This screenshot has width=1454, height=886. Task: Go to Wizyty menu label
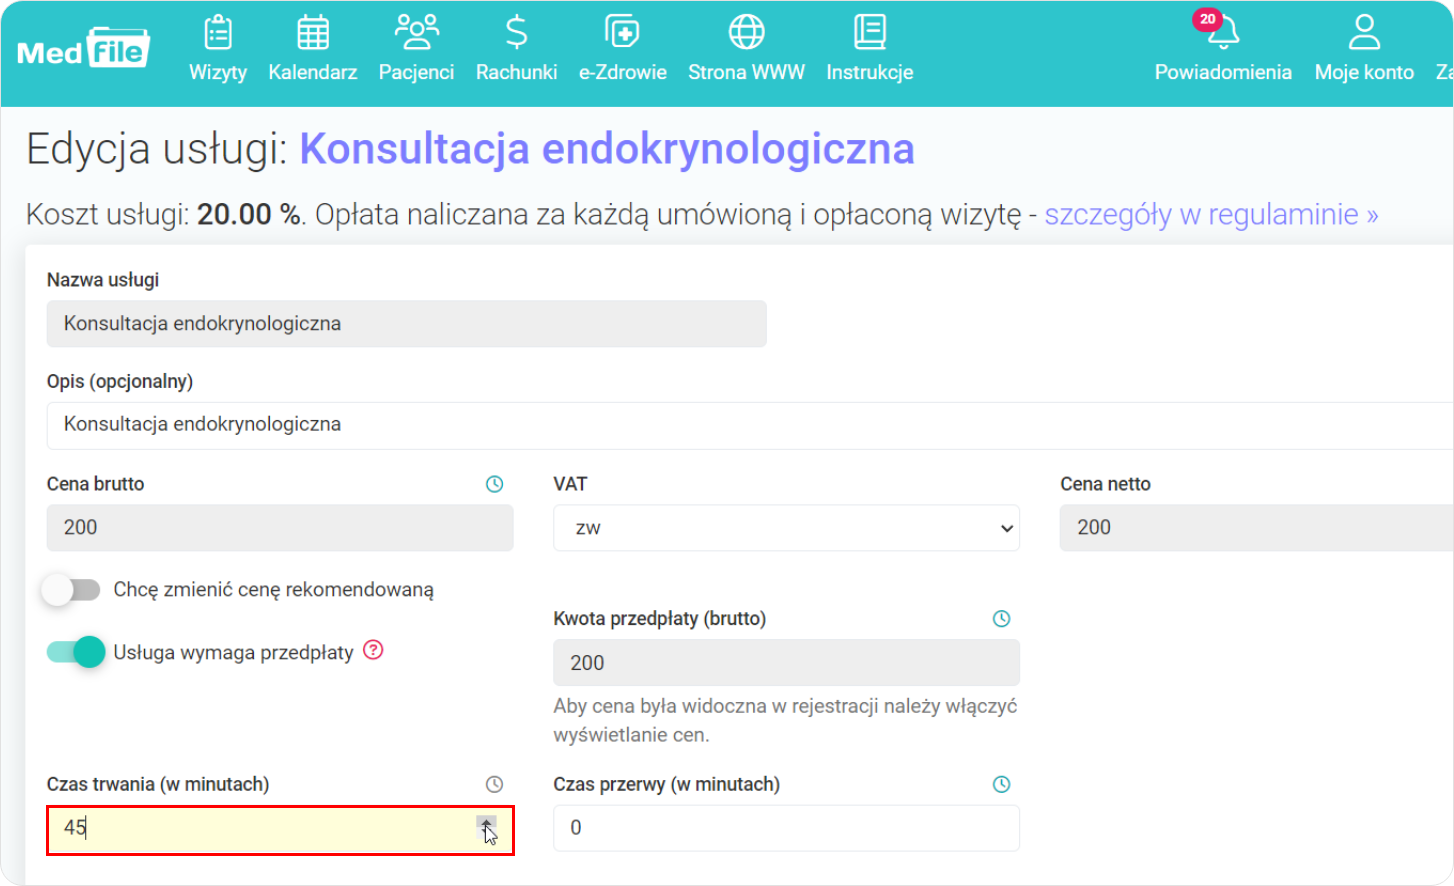point(218,72)
